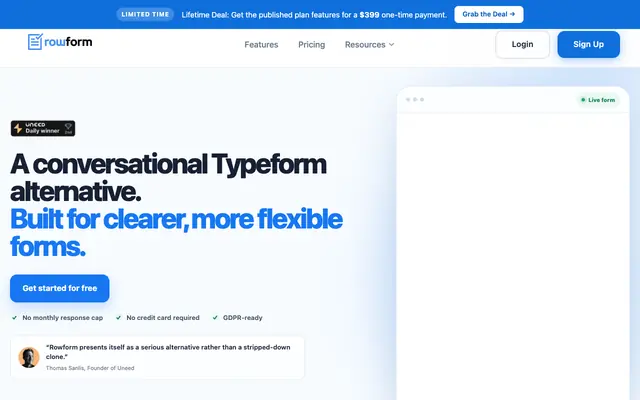
Task: Click the checkmark beside GDPR-ready
Action: tap(215, 318)
